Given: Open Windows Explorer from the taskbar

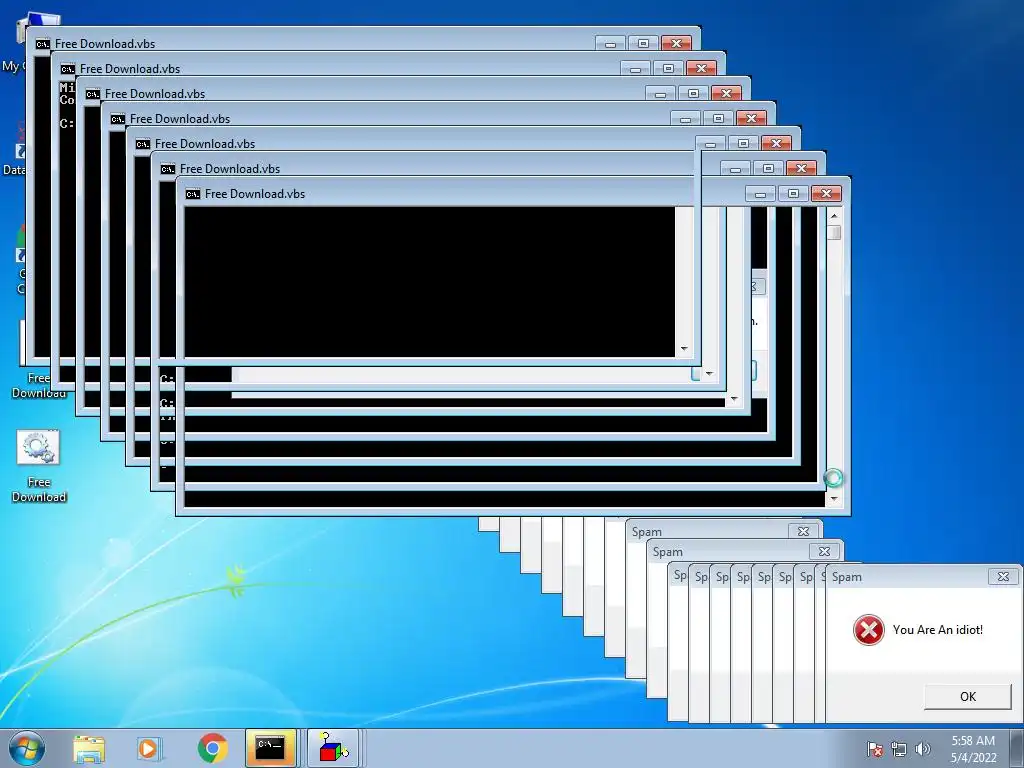Looking at the screenshot, I should (89, 749).
